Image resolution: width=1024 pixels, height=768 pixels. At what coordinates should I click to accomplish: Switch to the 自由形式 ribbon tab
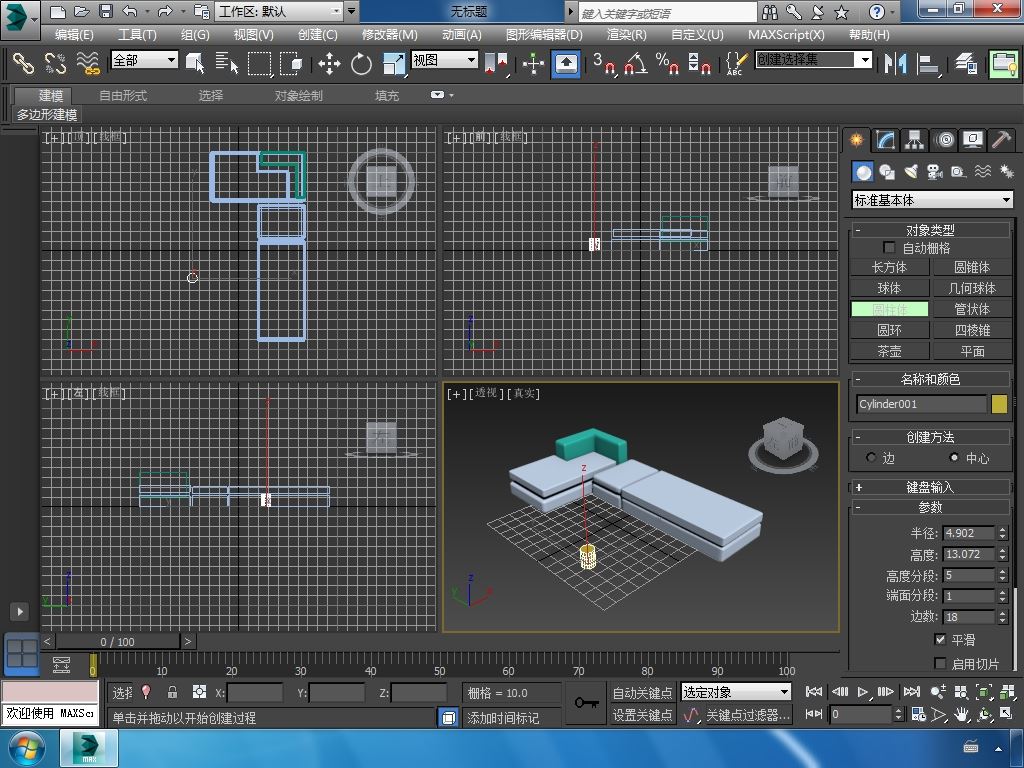click(123, 95)
